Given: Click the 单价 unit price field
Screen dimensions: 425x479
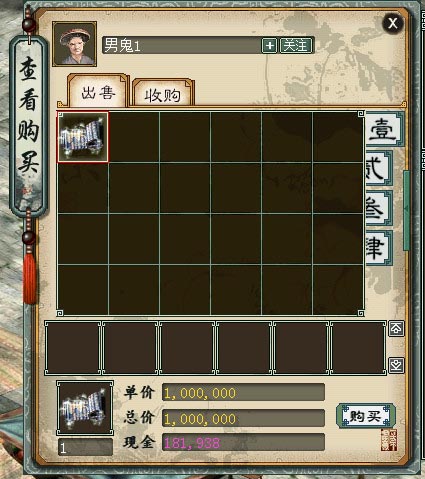Looking at the screenshot, I should click(243, 392).
